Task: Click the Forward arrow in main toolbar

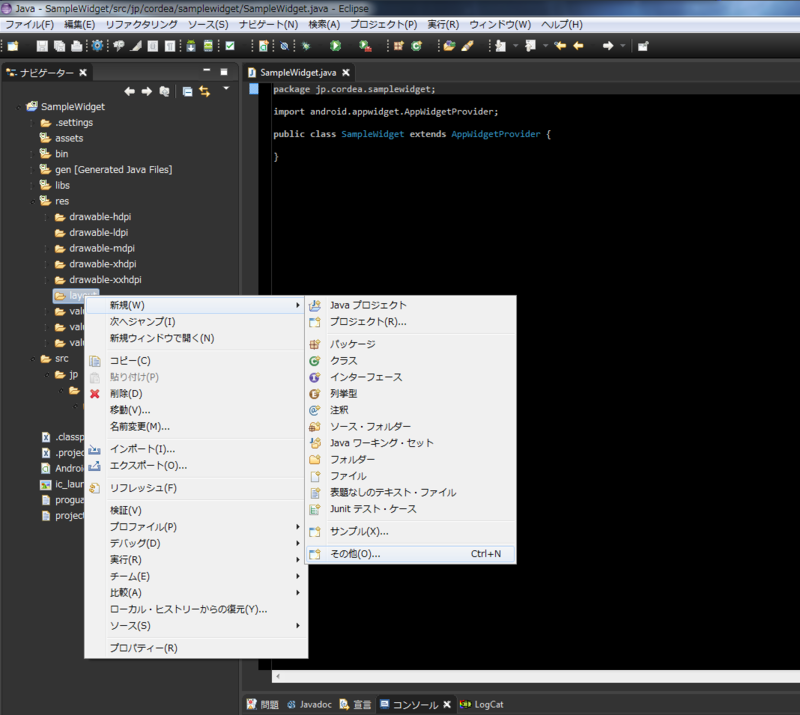Action: (x=608, y=46)
